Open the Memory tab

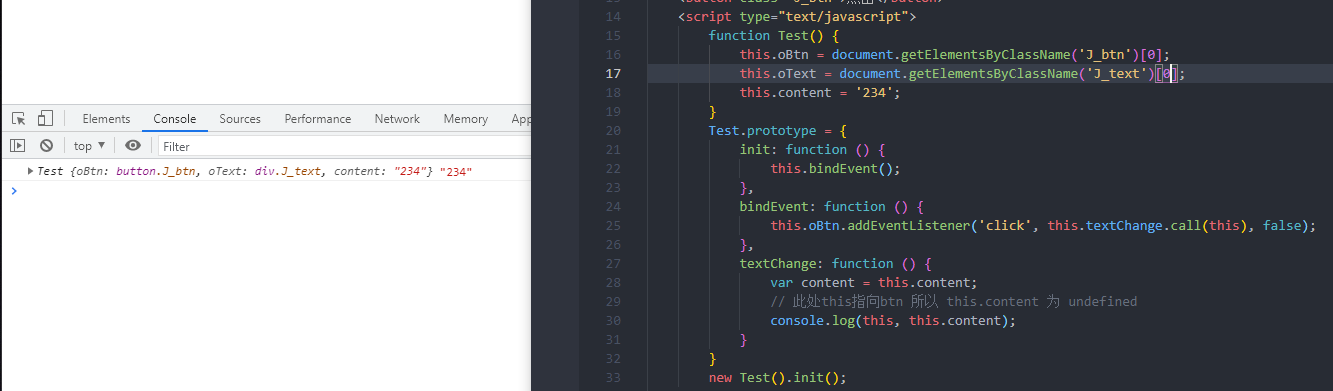(x=465, y=119)
